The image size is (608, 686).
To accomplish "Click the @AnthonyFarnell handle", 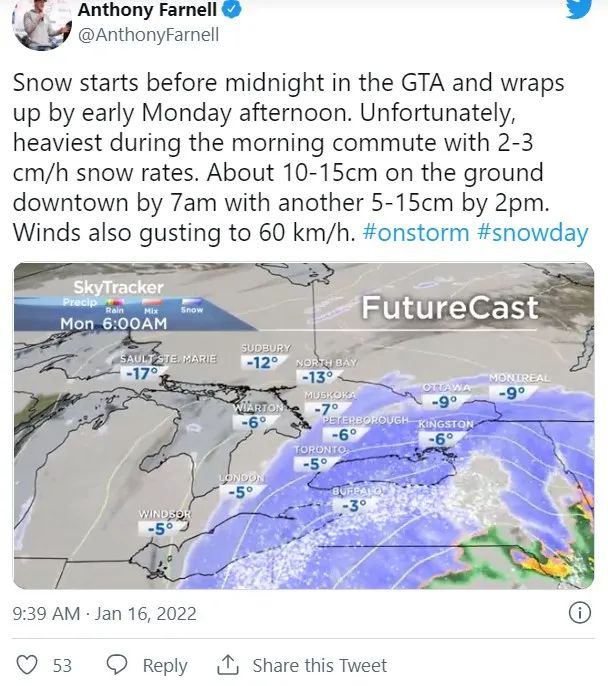I will 148,35.
